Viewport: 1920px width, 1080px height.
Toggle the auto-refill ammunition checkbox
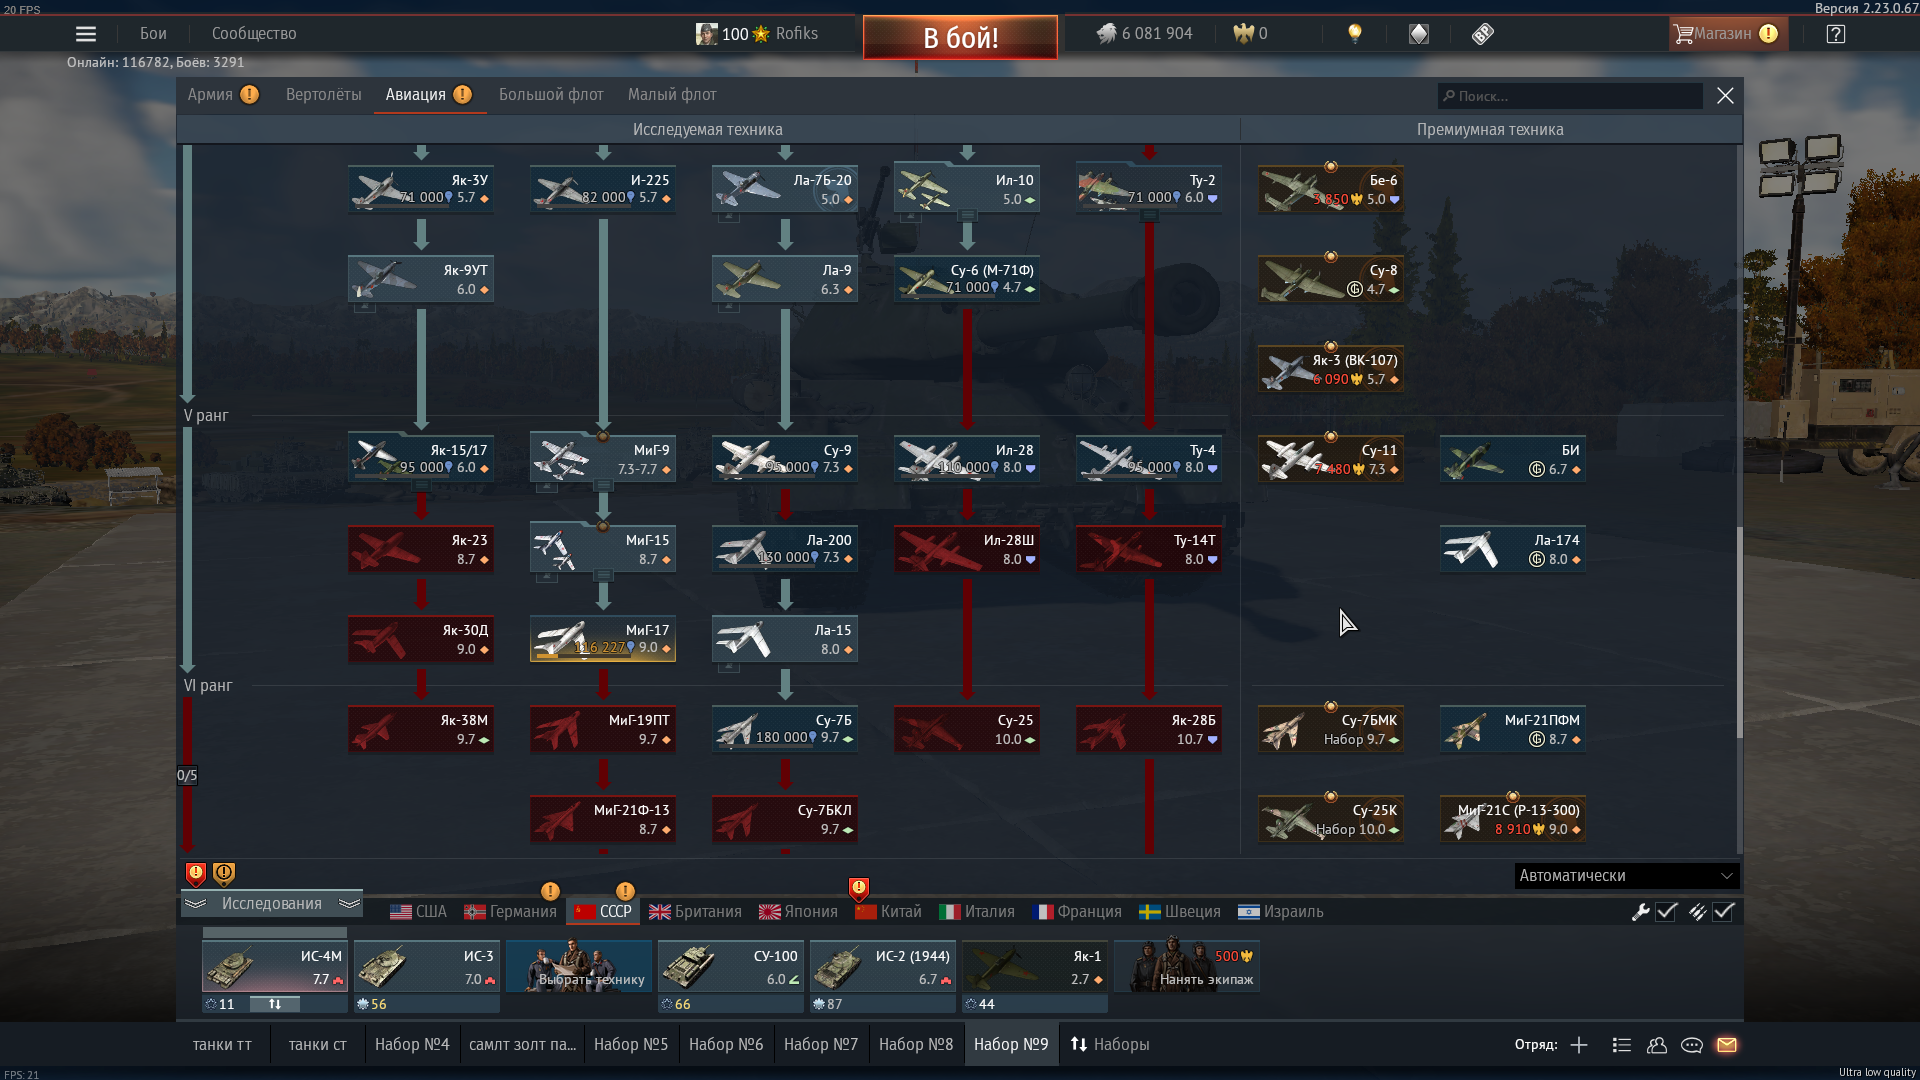click(x=1723, y=912)
